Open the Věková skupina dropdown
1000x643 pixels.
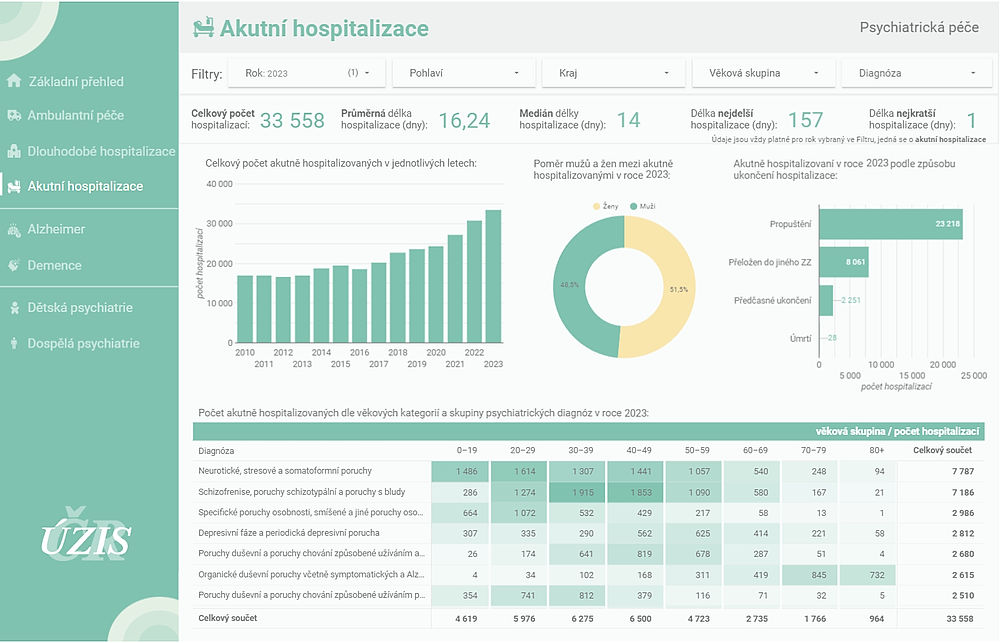[765, 72]
